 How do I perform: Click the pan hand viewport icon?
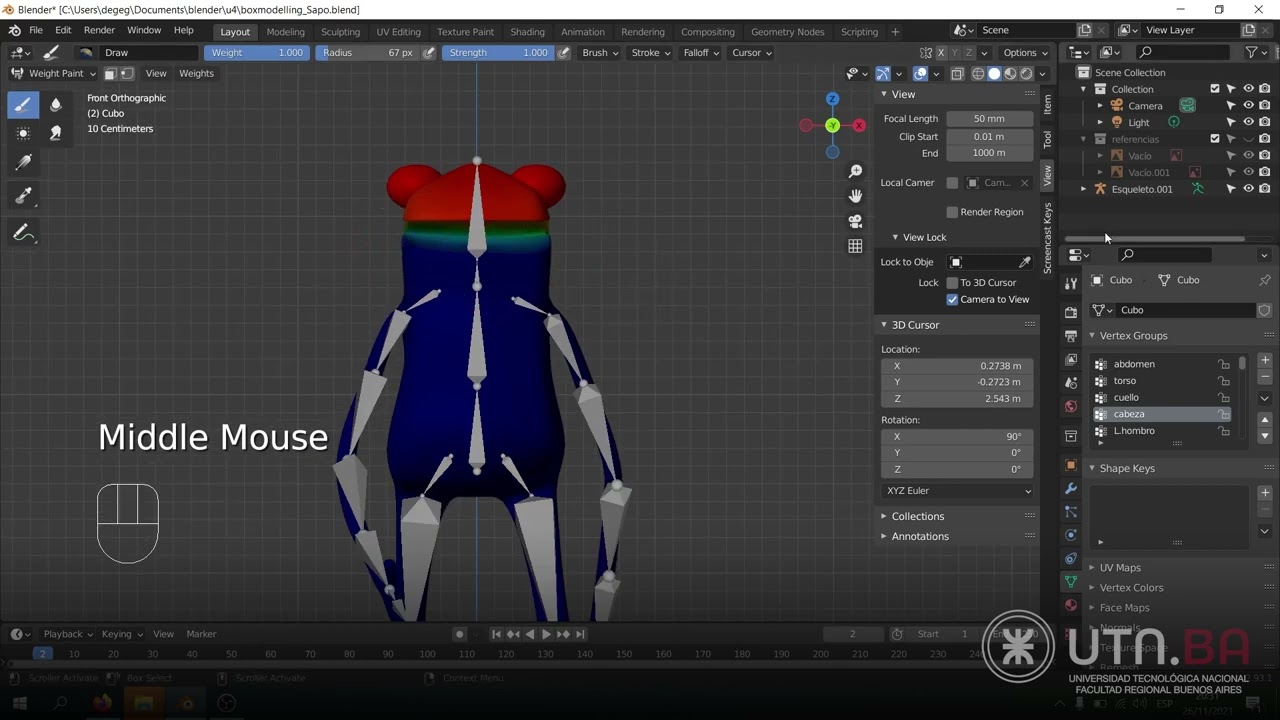point(855,196)
